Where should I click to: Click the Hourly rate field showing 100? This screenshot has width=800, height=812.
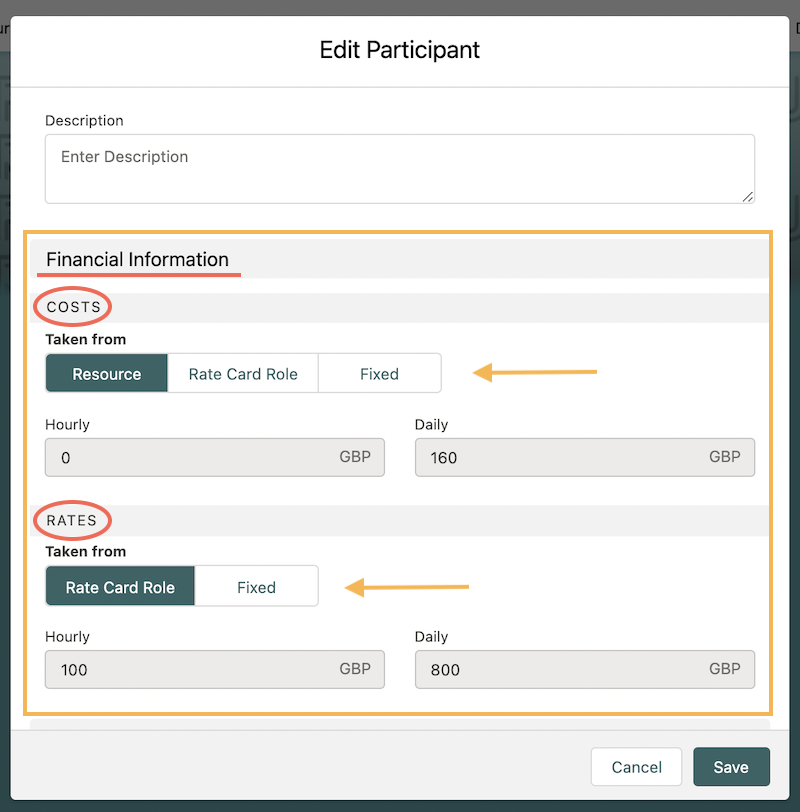190,670
